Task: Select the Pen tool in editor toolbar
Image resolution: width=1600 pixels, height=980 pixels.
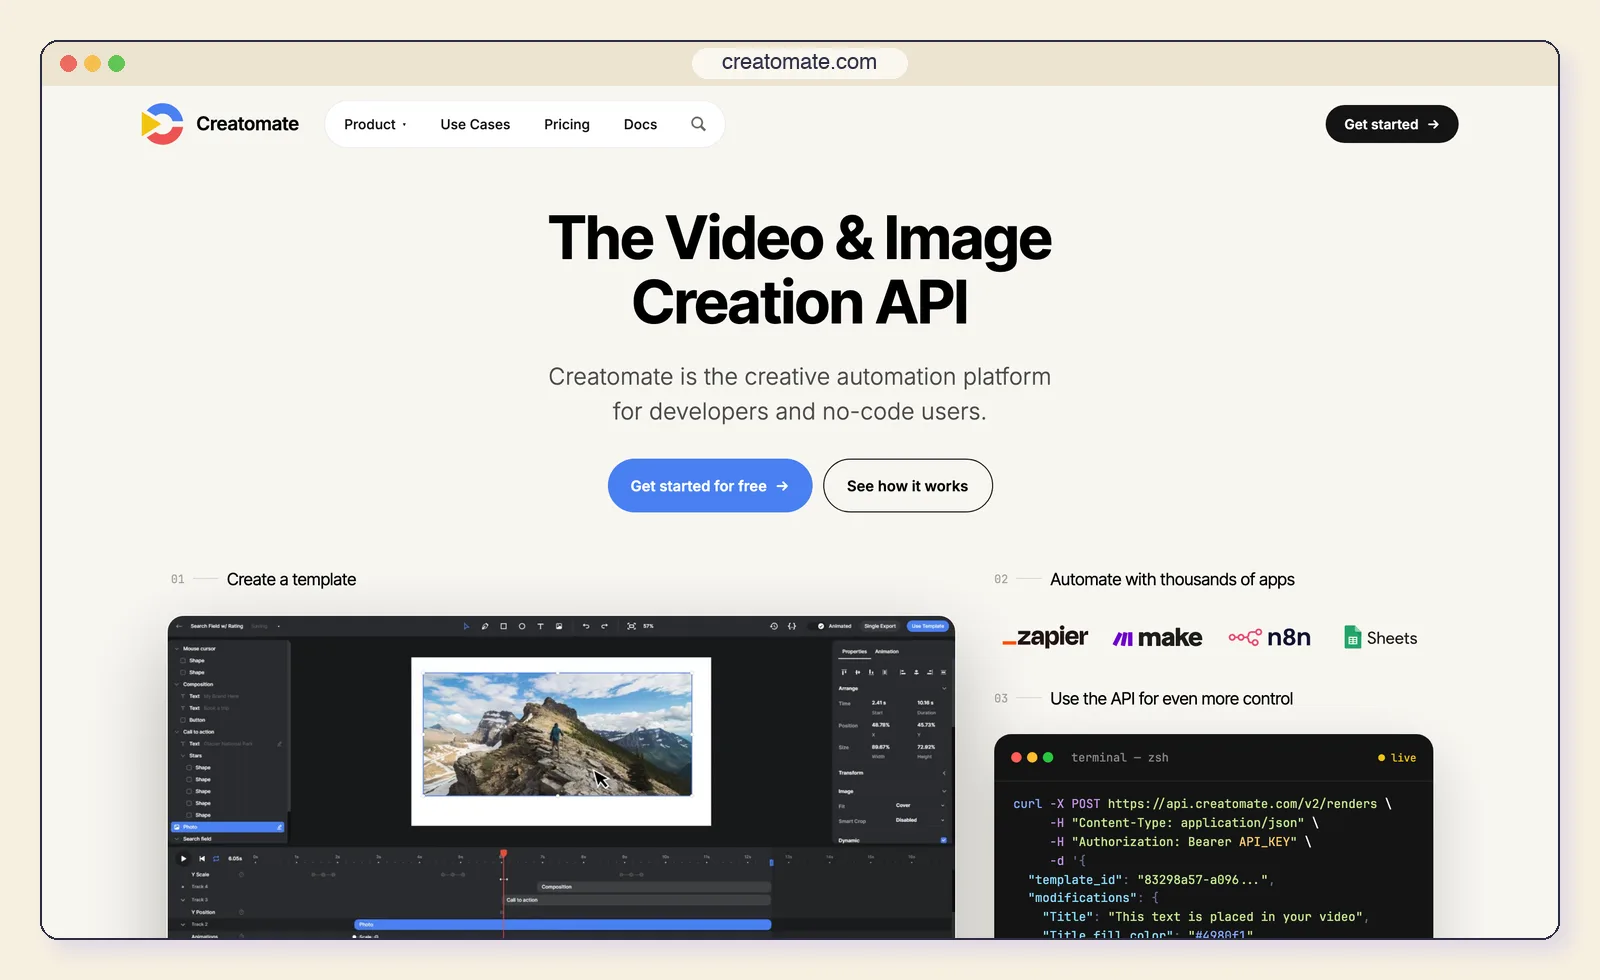Action: pyautogui.click(x=485, y=626)
